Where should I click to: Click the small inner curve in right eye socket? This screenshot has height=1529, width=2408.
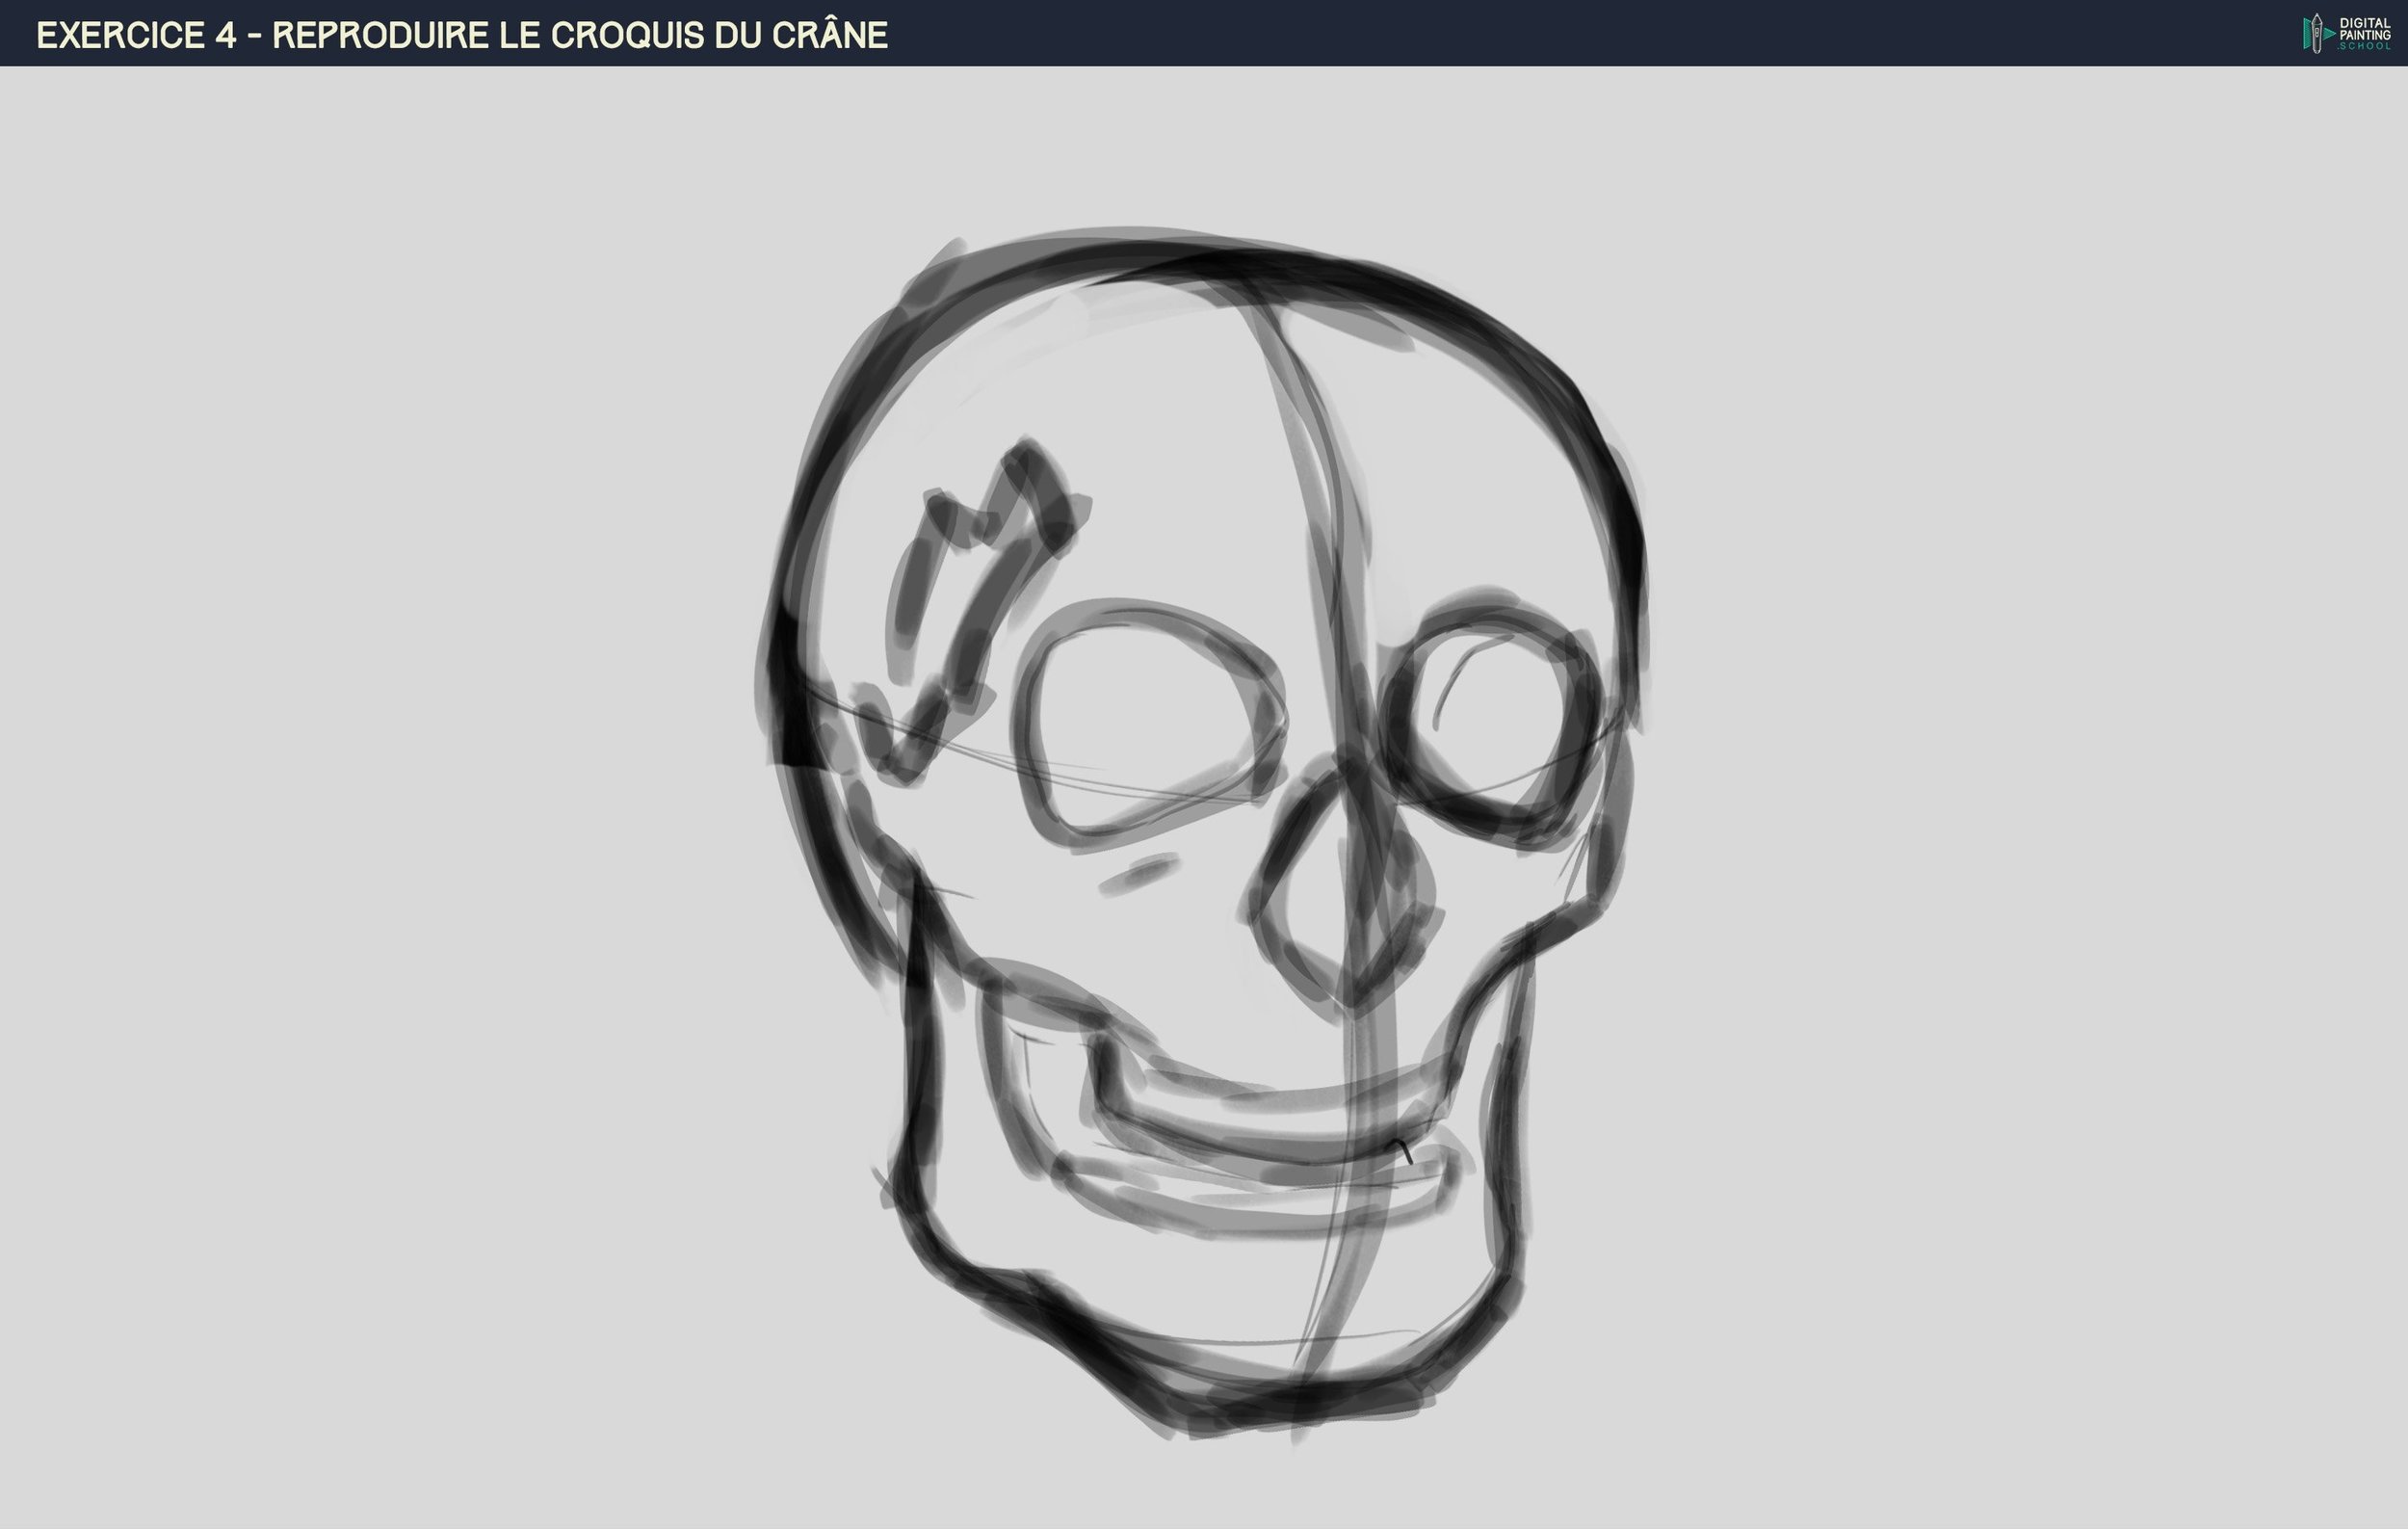(1455, 675)
